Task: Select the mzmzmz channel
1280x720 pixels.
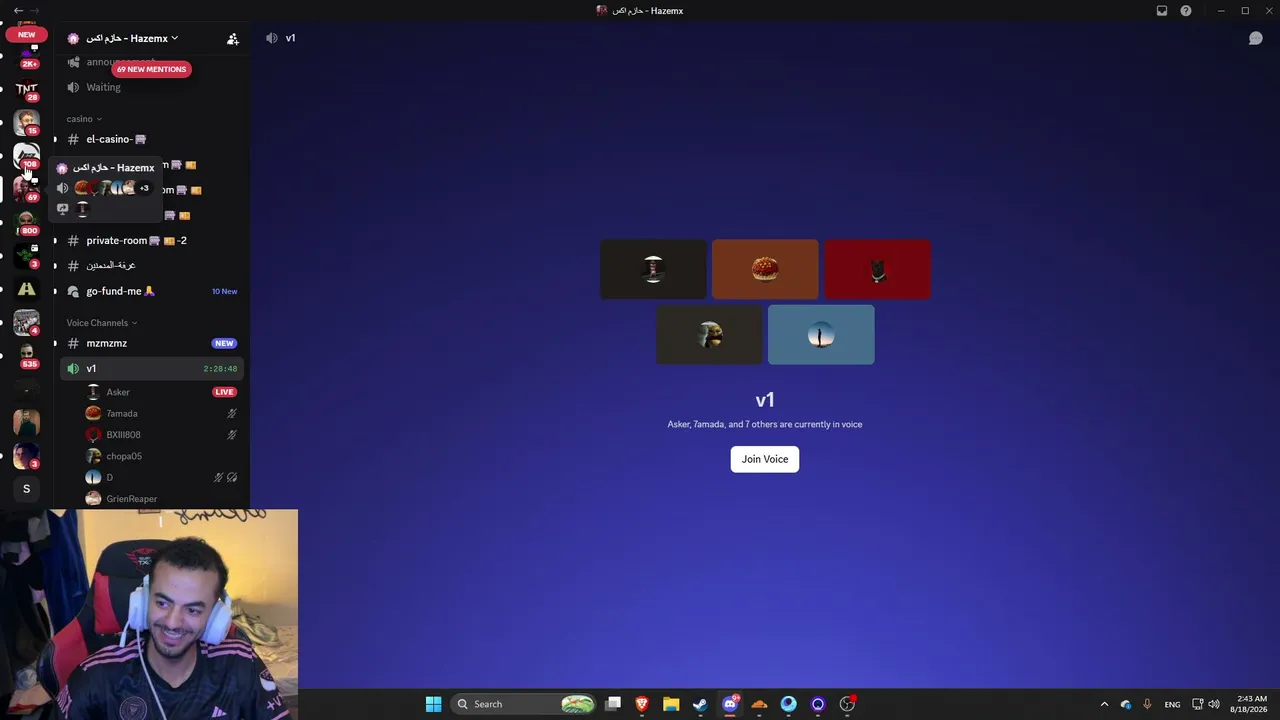Action: click(150, 343)
